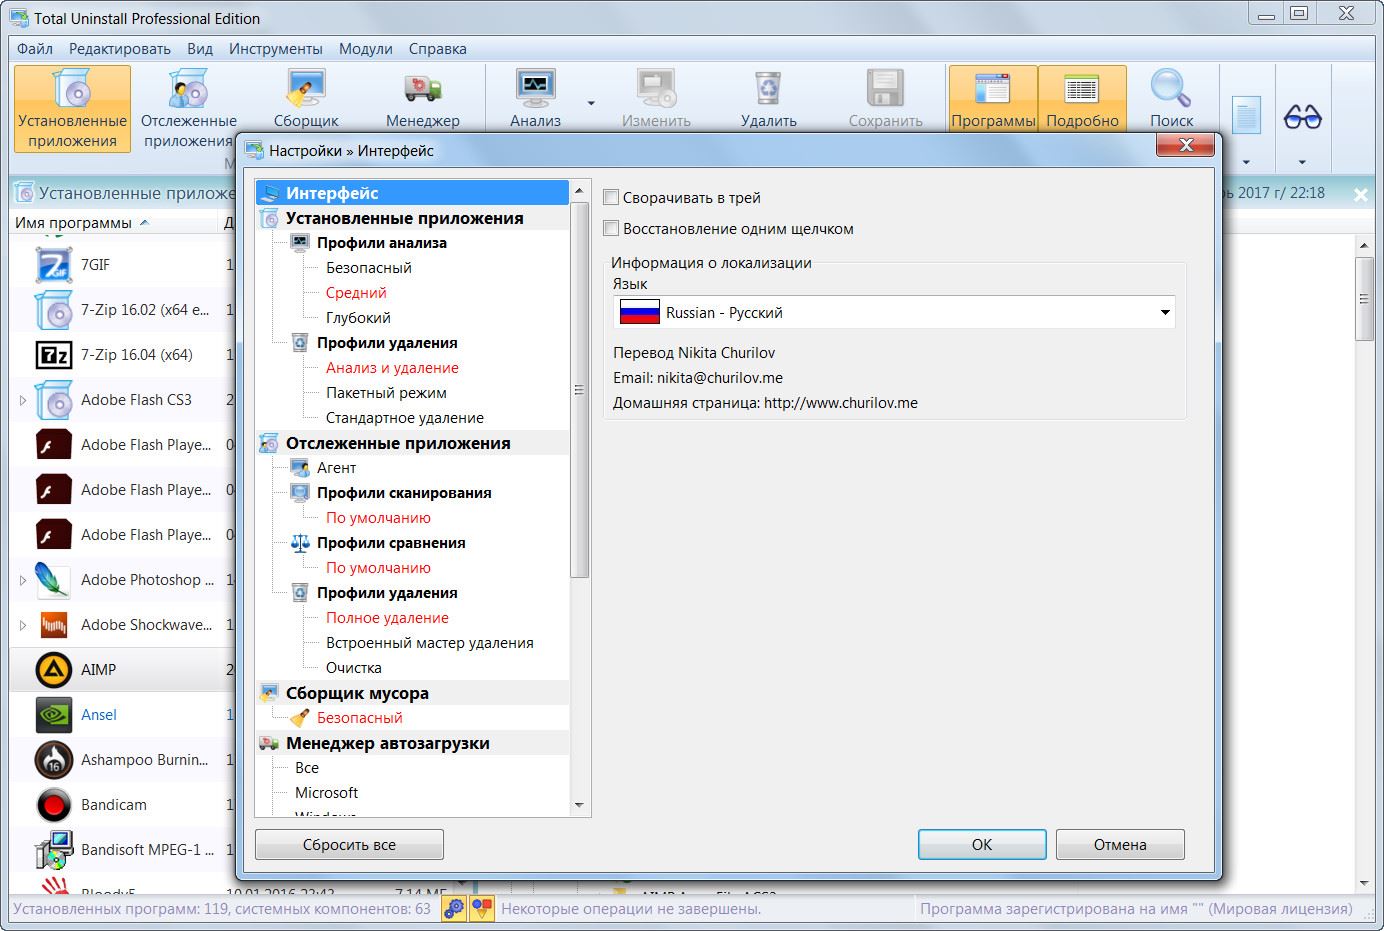Select Bandisoft MPEG-1 entry
The height and width of the screenshot is (931, 1384).
[148, 850]
